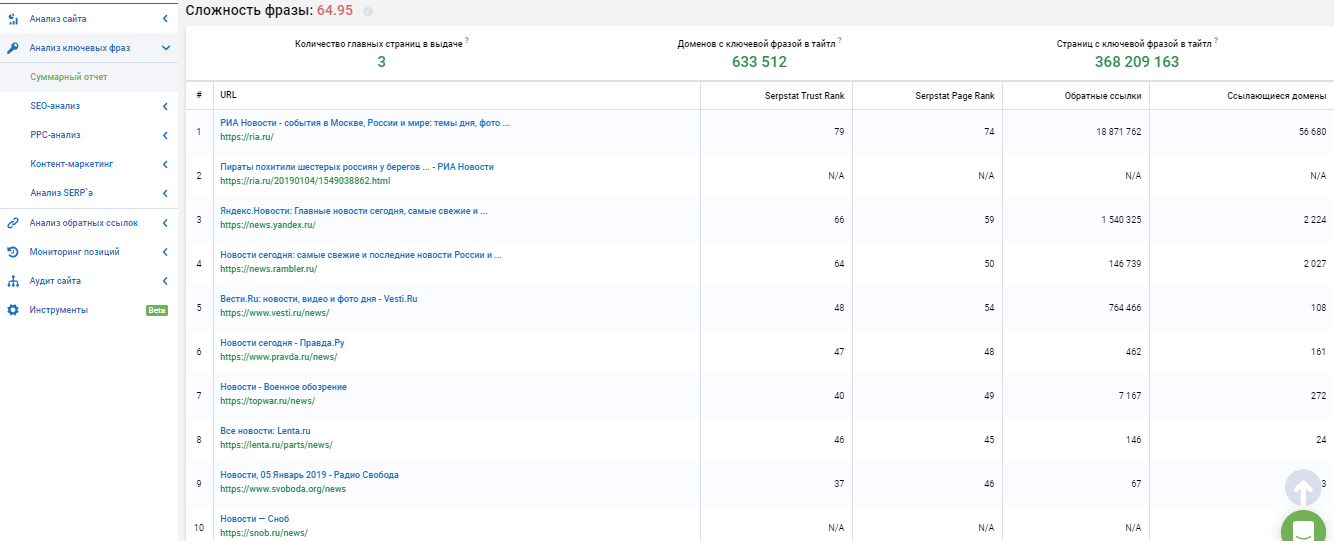
Task: Expand Контент-маркетинг chevron
Action: [x=165, y=164]
